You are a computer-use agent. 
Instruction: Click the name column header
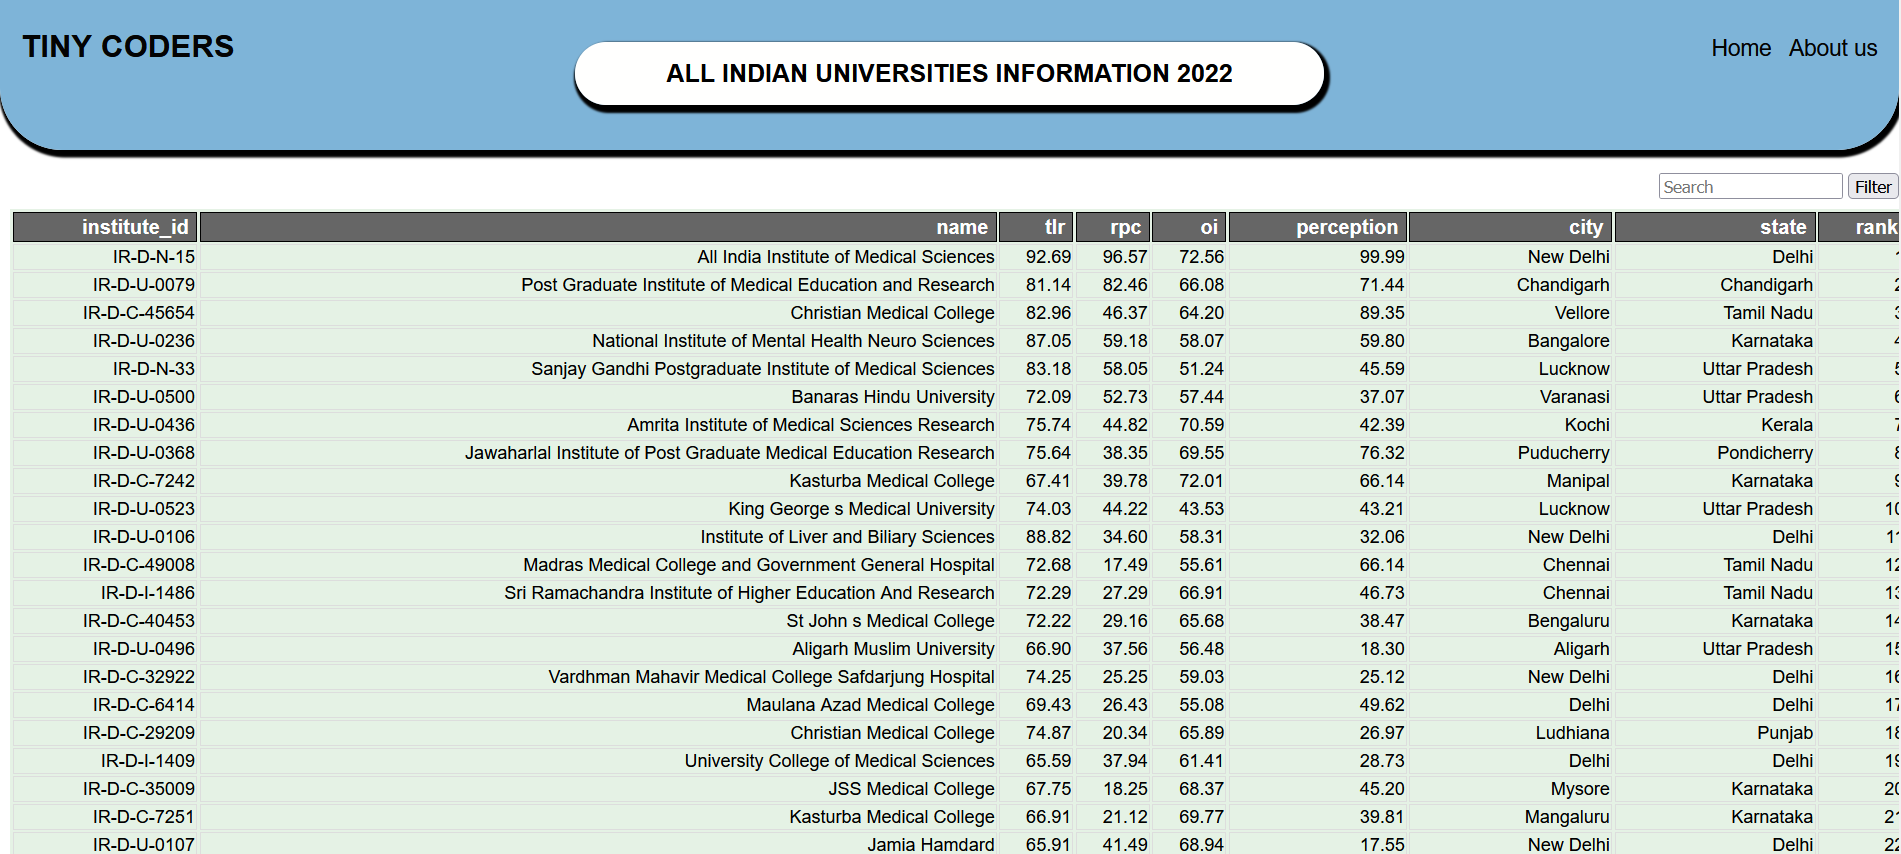click(598, 227)
